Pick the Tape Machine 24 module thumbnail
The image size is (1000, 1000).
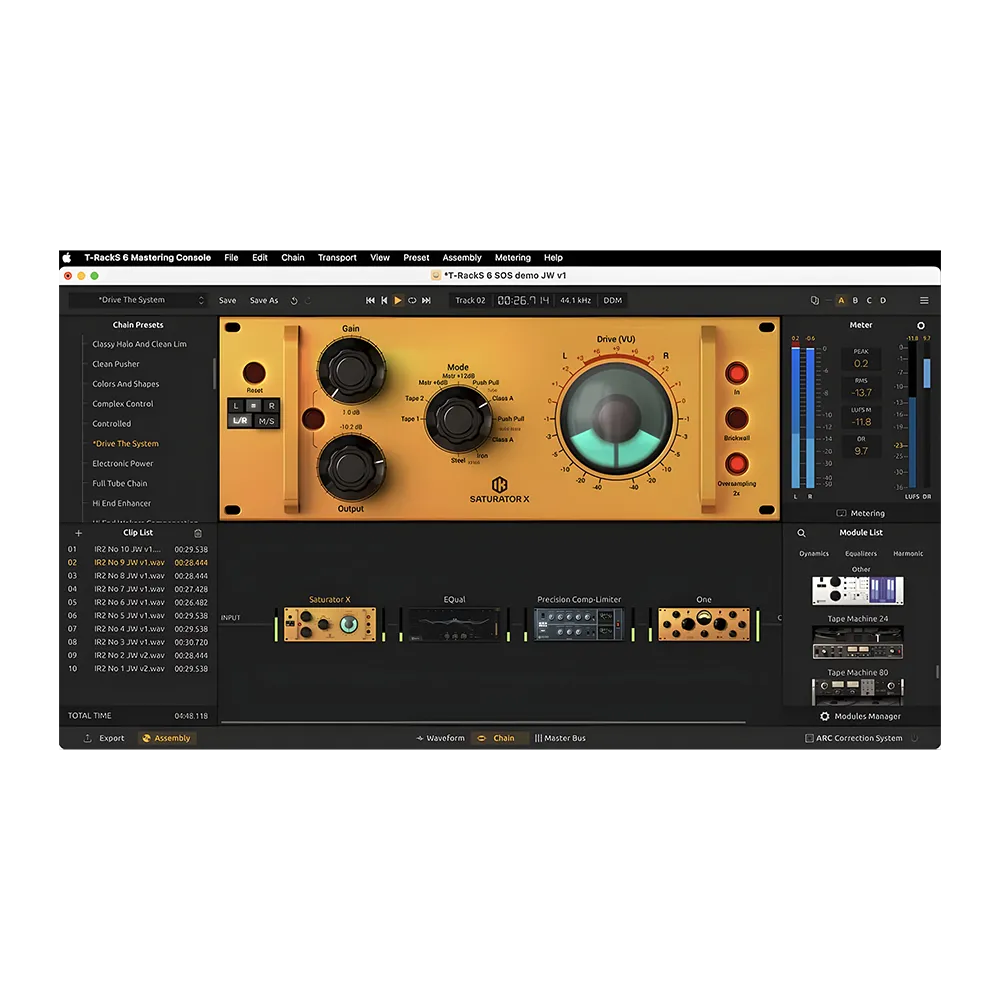click(x=858, y=642)
